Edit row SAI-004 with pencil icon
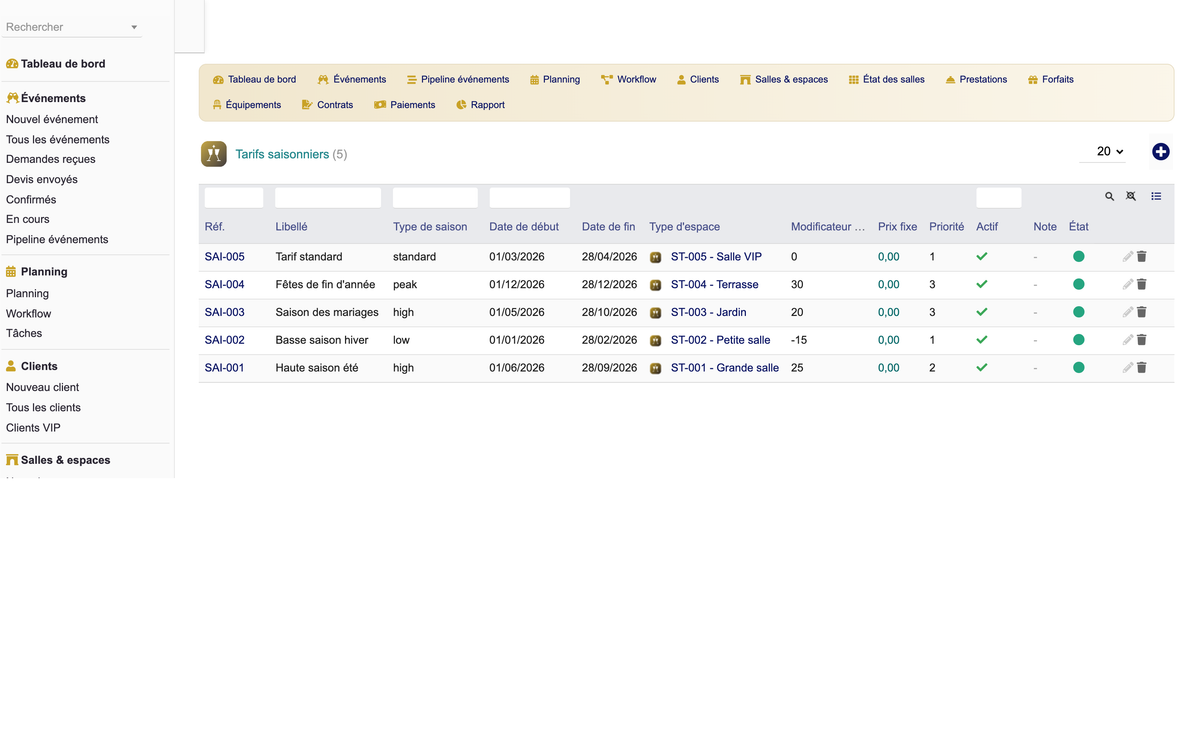The width and height of the screenshot is (1200, 743). point(1128,285)
